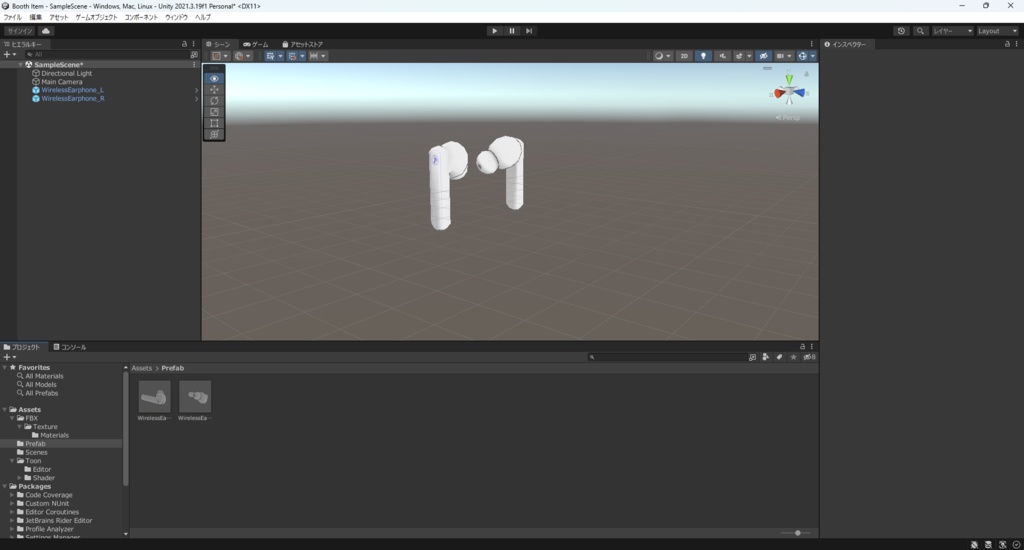Collapse the SampleScene hierarchy

20,64
